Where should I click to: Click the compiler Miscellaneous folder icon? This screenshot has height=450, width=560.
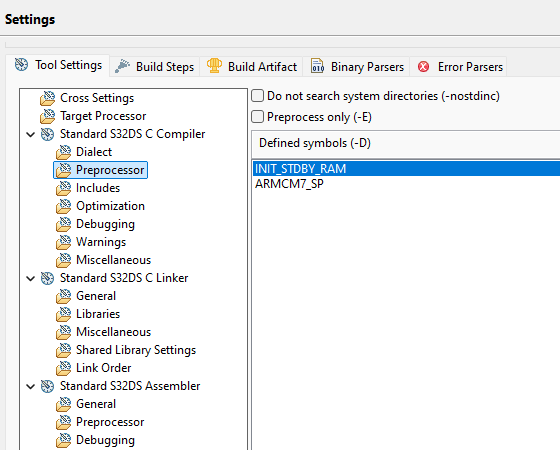point(64,260)
